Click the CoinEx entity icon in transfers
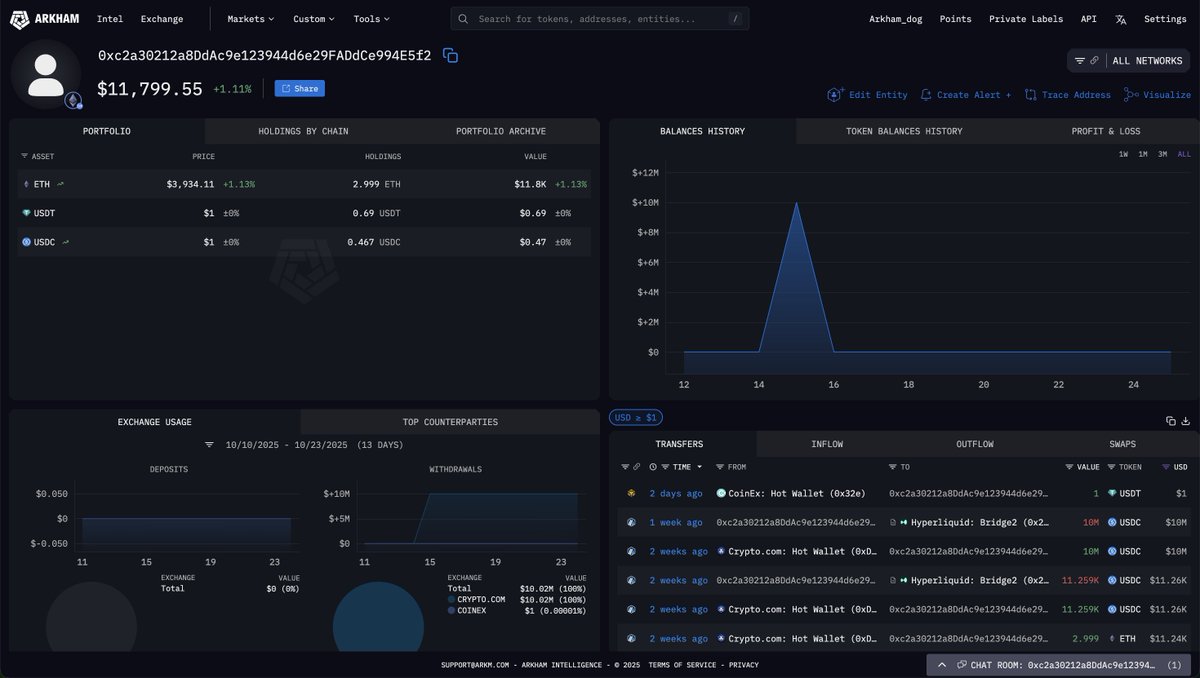Screen dimensions: 1200x678 [721, 493]
